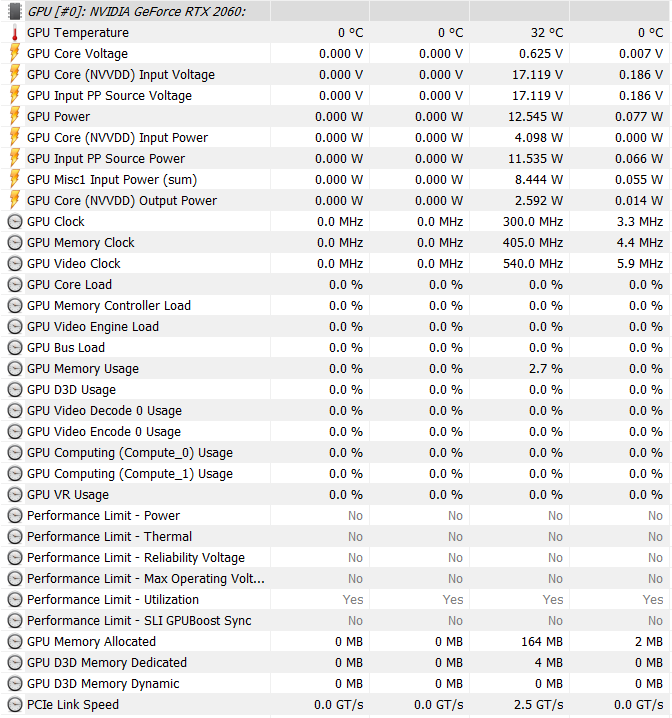Image resolution: width=672 pixels, height=718 pixels.
Task: Select the GPU Temperature sensor label
Action: tap(78, 33)
